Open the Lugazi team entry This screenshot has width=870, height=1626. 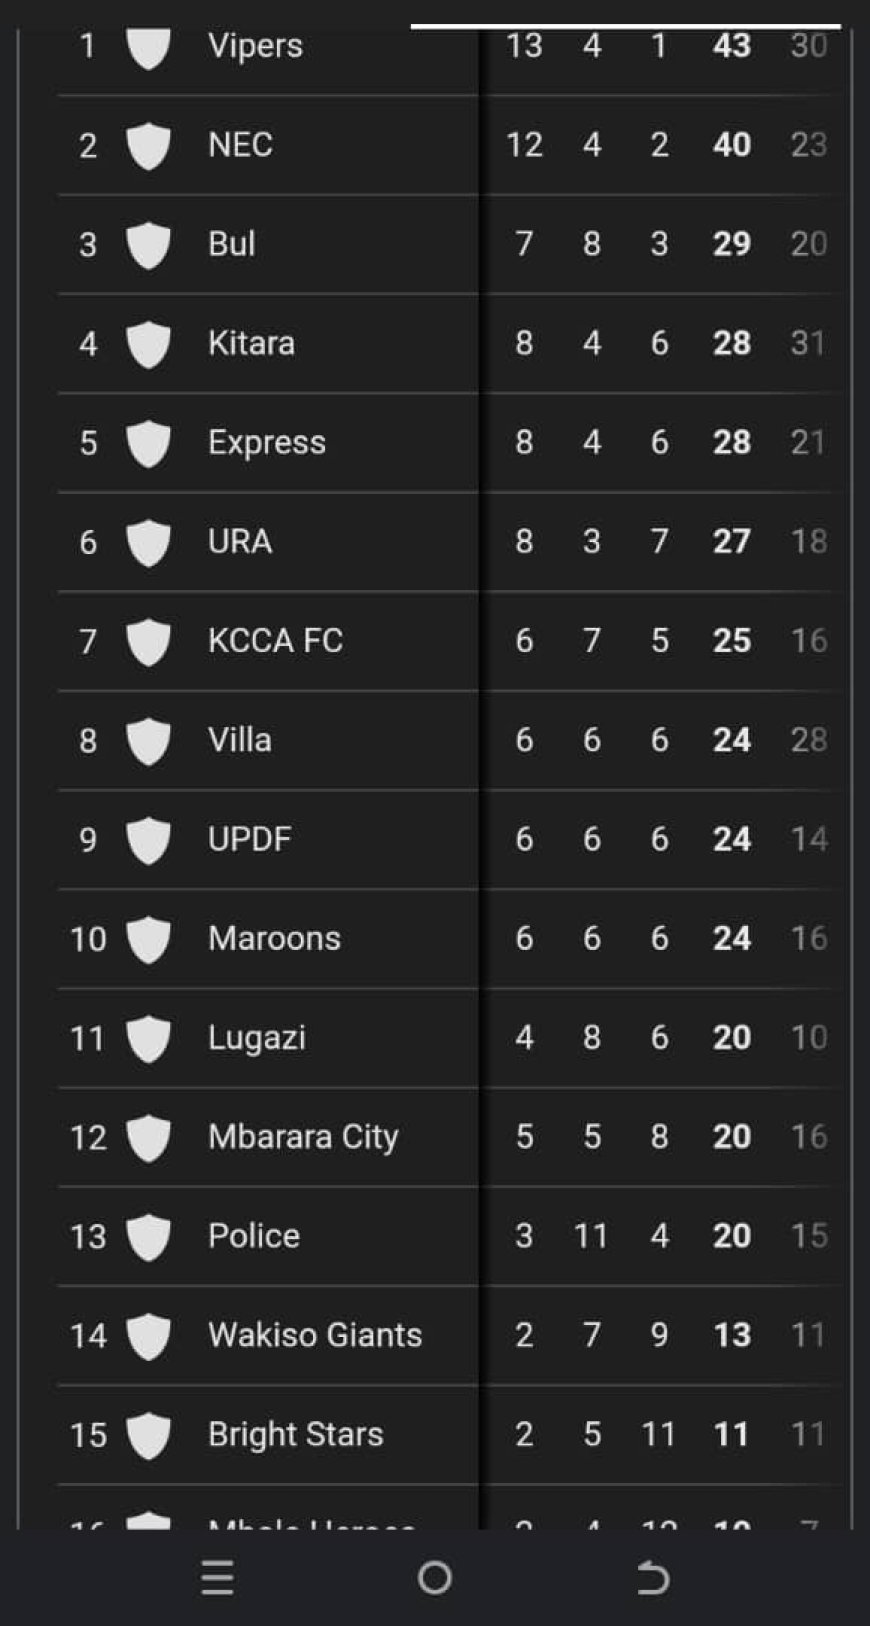pyautogui.click(x=256, y=1038)
